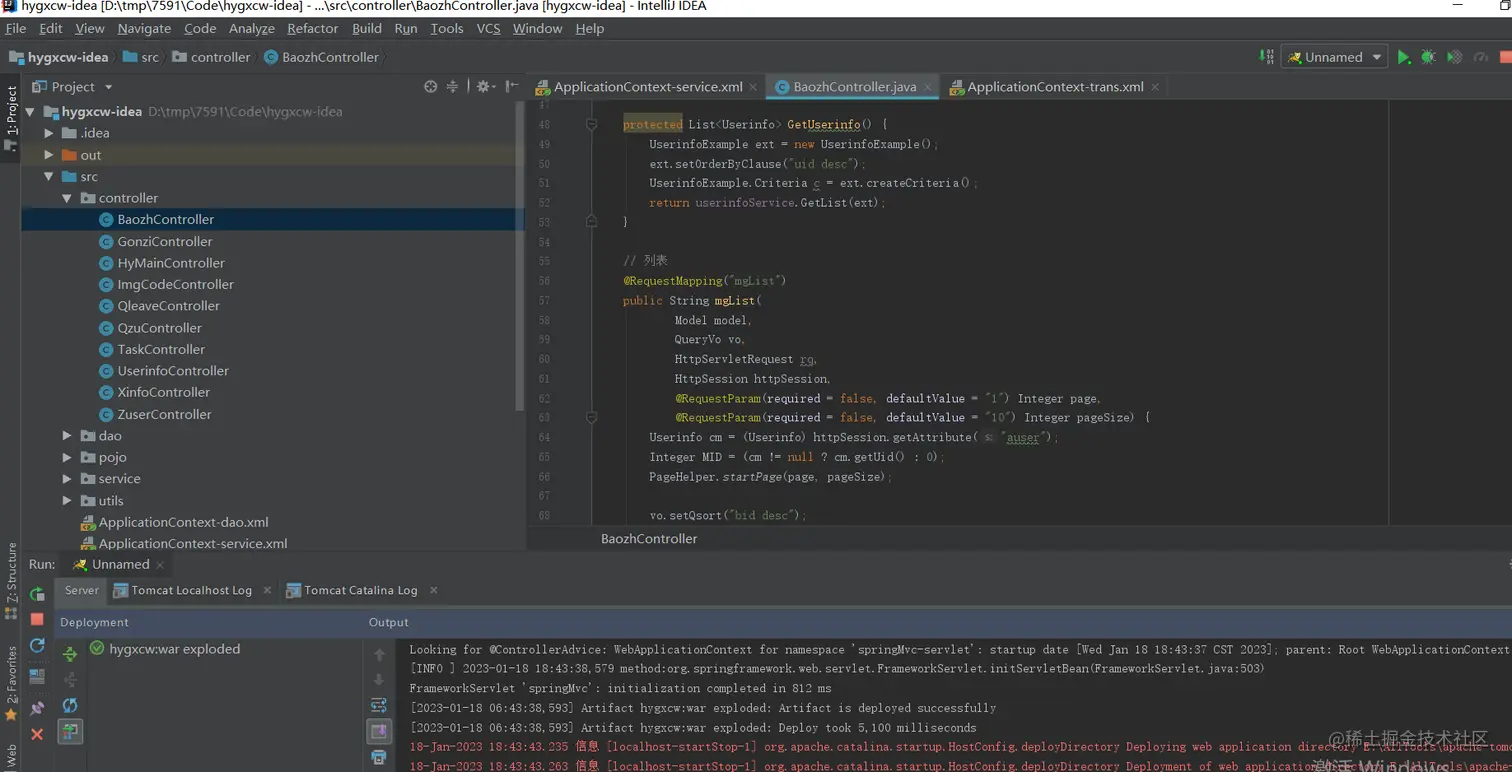Screen dimensions: 1512x772
Task: Select hygxcw:war exploded deployment
Action: tap(165, 649)
